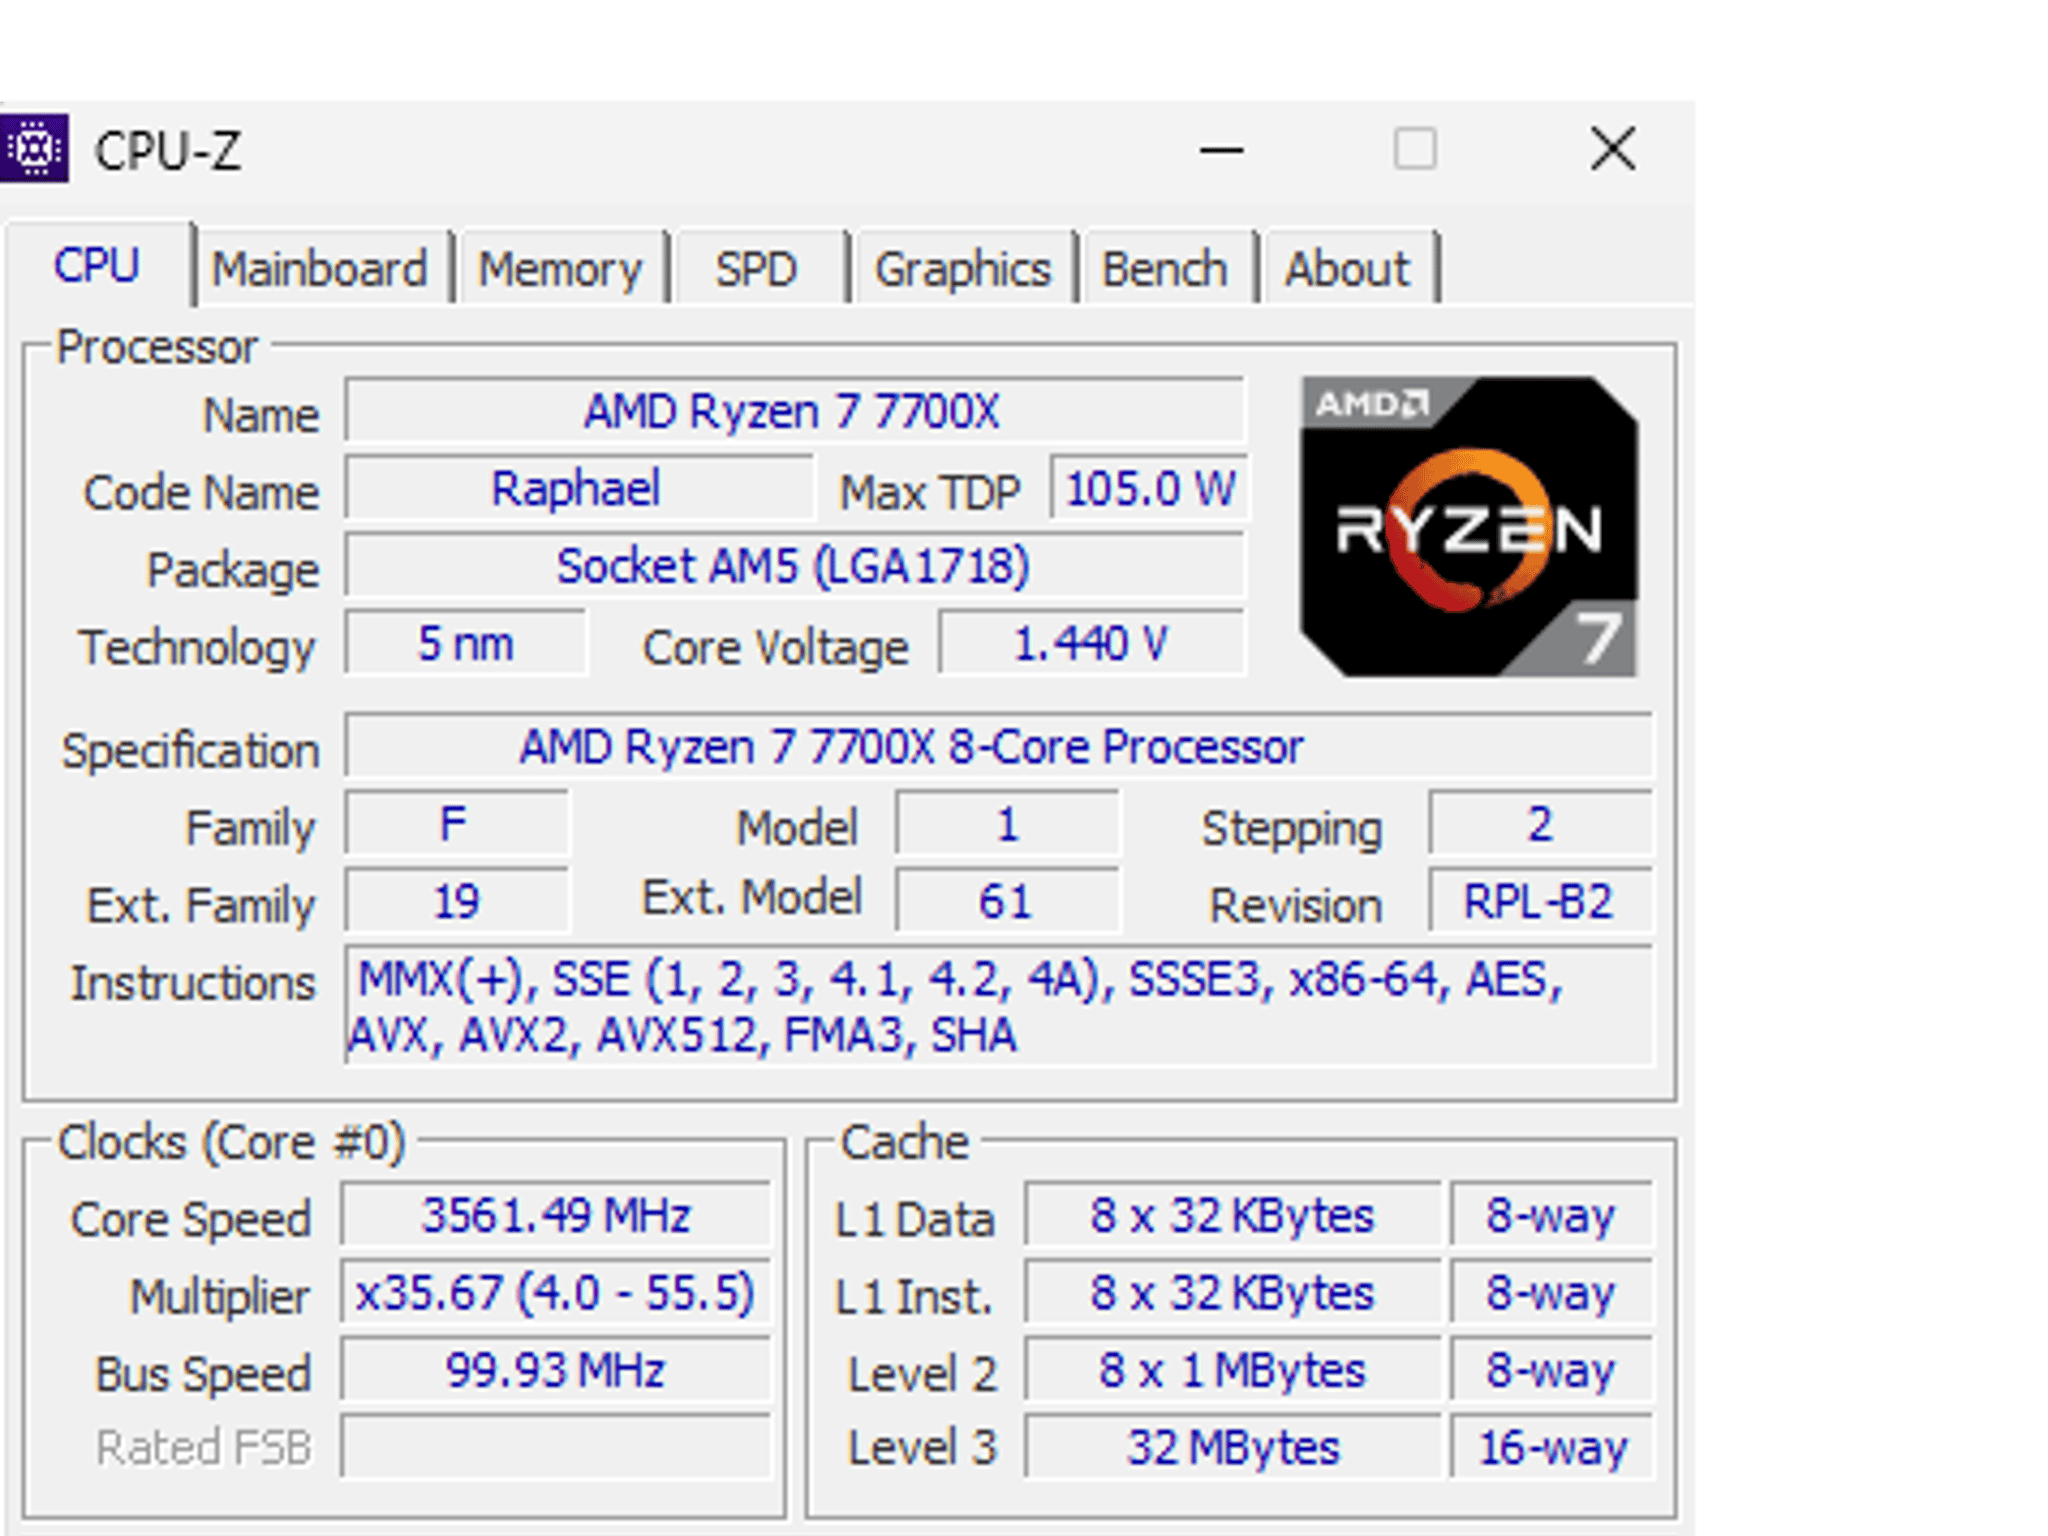
Task: Click the Revision value RPL-B2
Action: 1540,901
